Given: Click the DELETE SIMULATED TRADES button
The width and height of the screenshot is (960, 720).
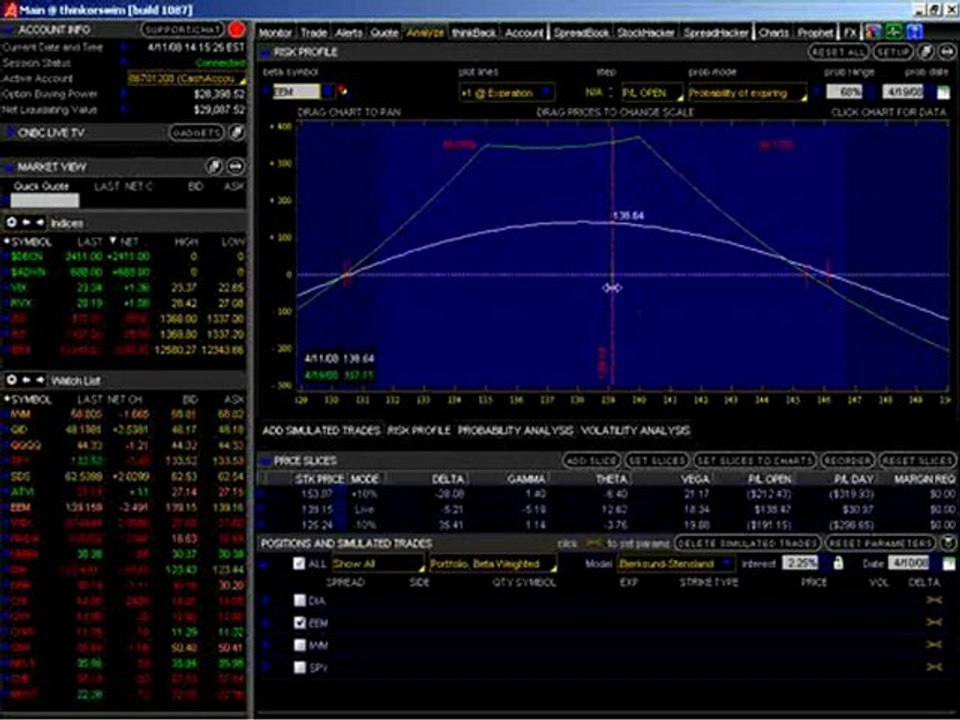Looking at the screenshot, I should pyautogui.click(x=747, y=543).
